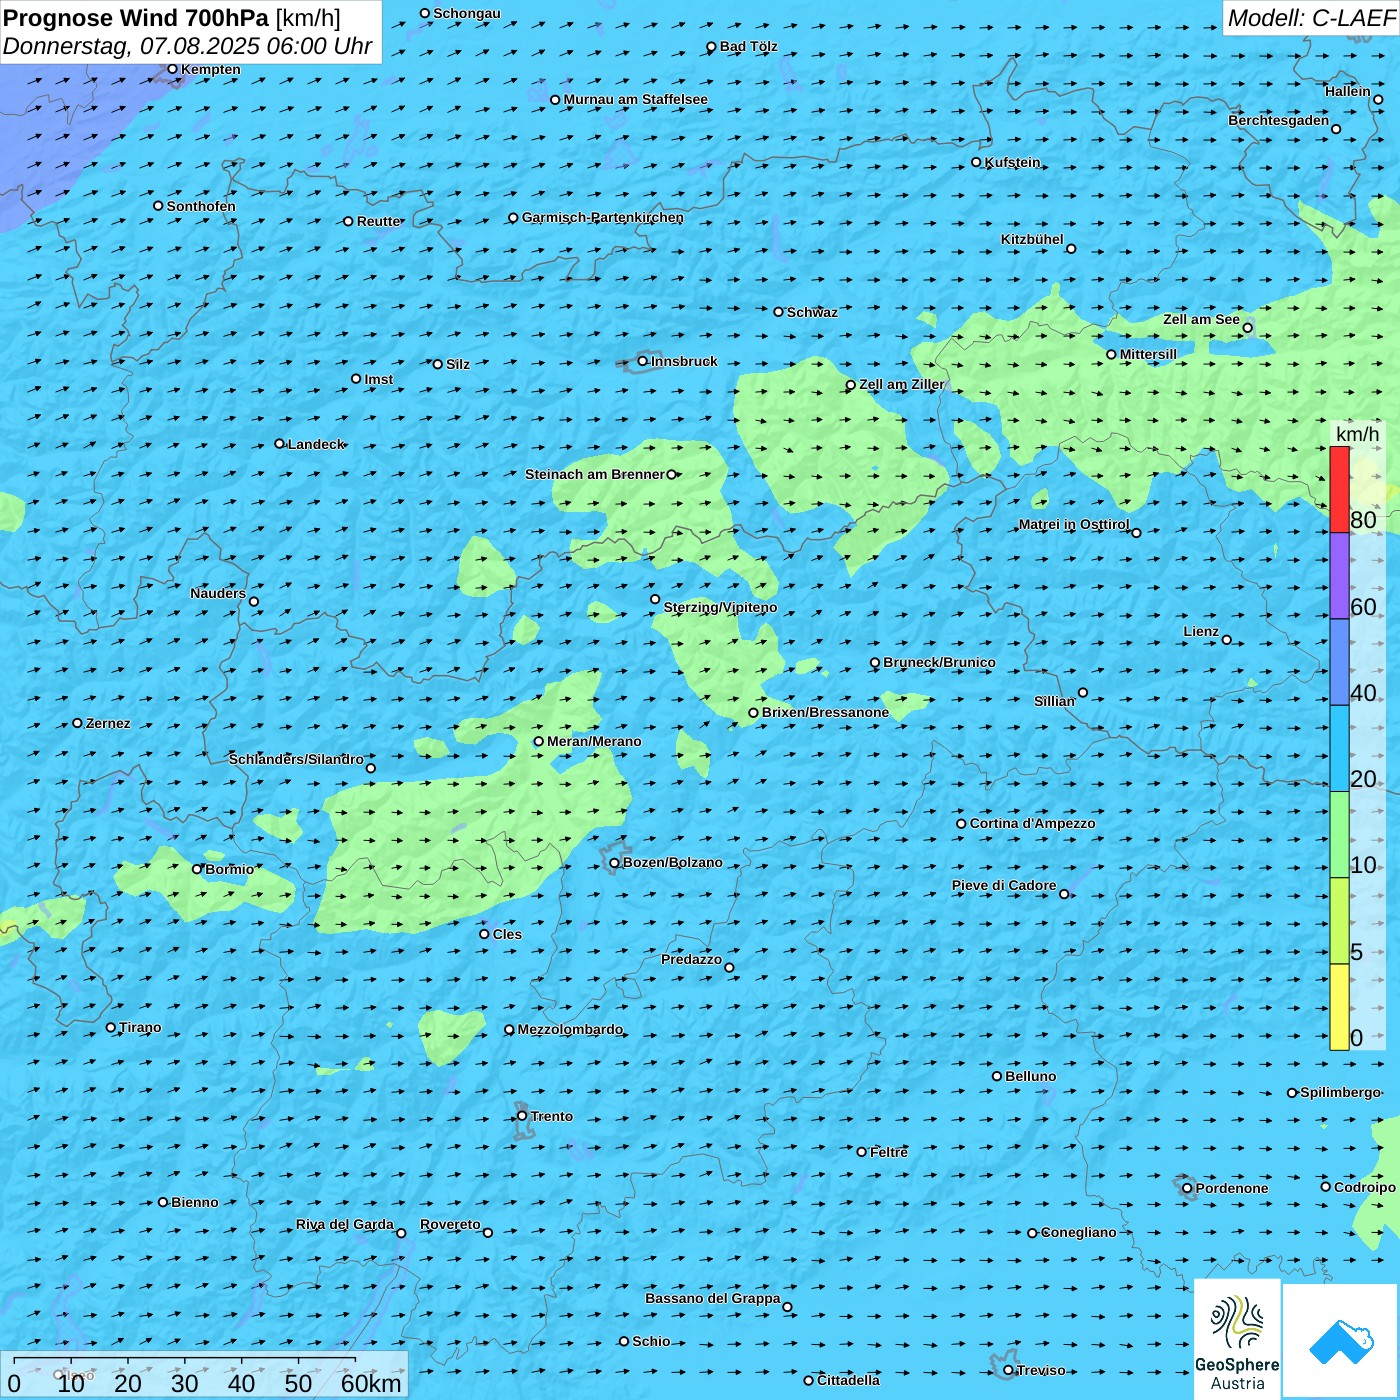Click the 'Zell am See' label

1201,319
